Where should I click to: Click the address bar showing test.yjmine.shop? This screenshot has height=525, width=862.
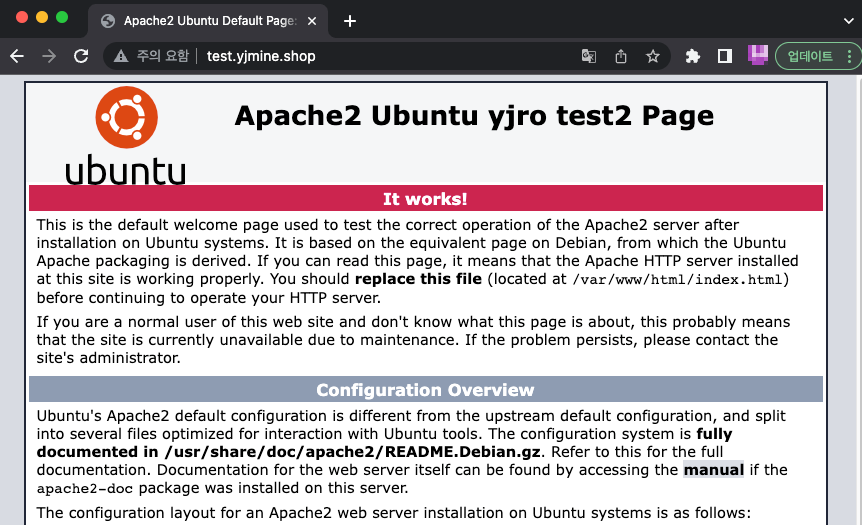(385, 56)
